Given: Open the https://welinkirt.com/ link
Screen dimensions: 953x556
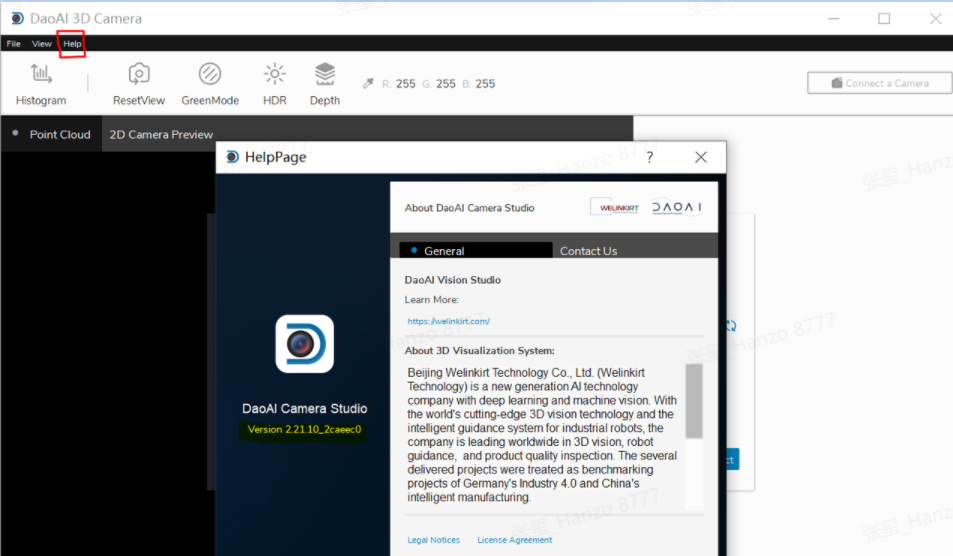Looking at the screenshot, I should pos(449,321).
